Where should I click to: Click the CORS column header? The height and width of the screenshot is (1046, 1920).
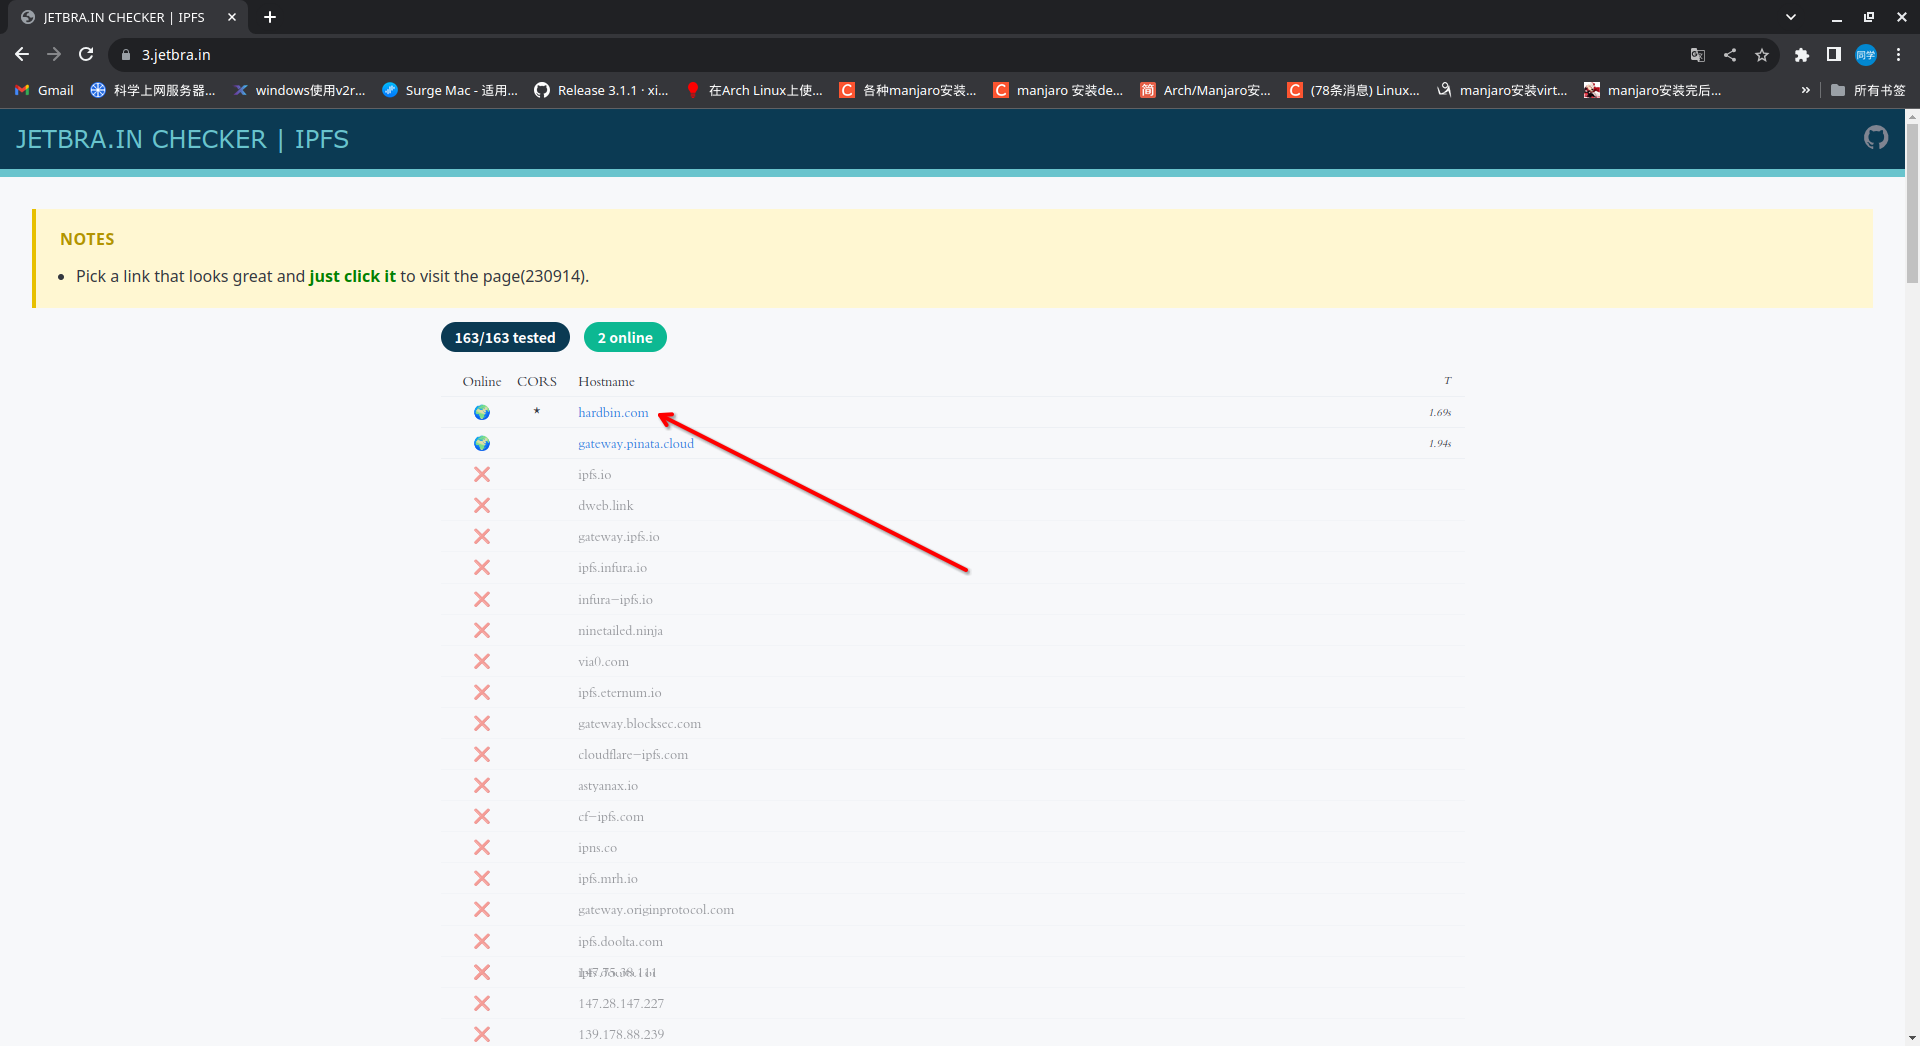tap(537, 381)
